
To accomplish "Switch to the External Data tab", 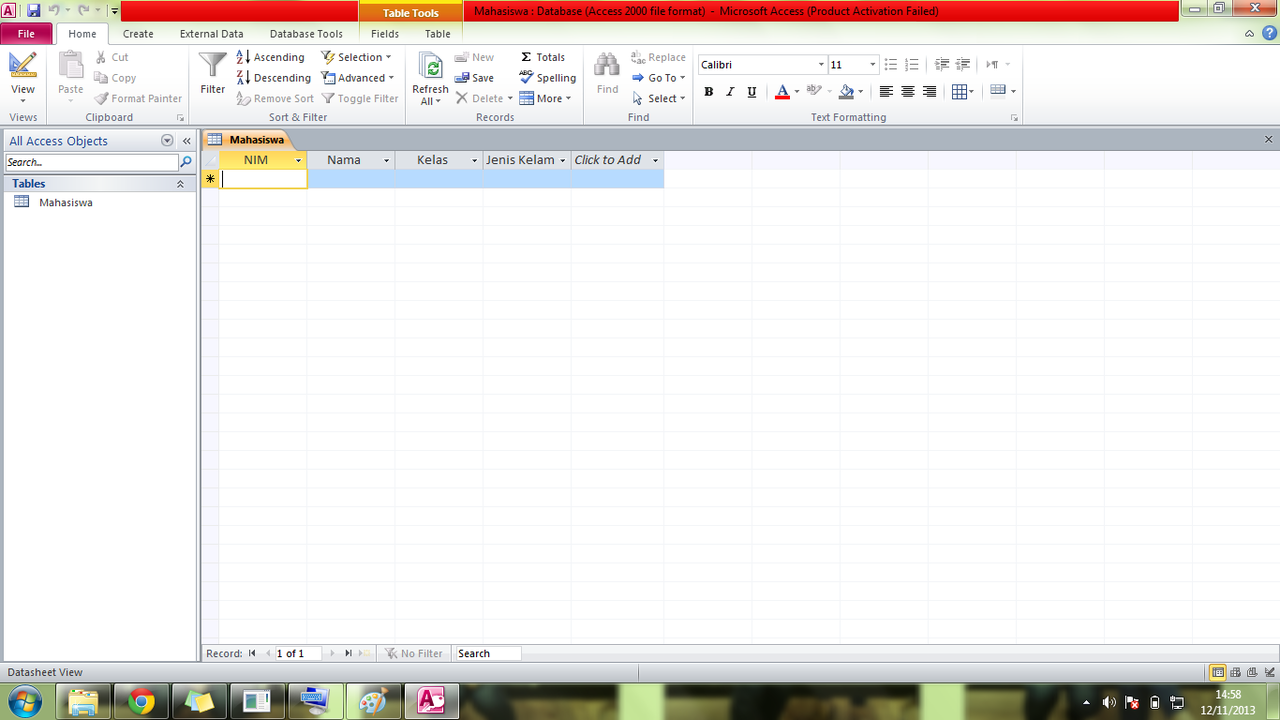I will pos(211,33).
